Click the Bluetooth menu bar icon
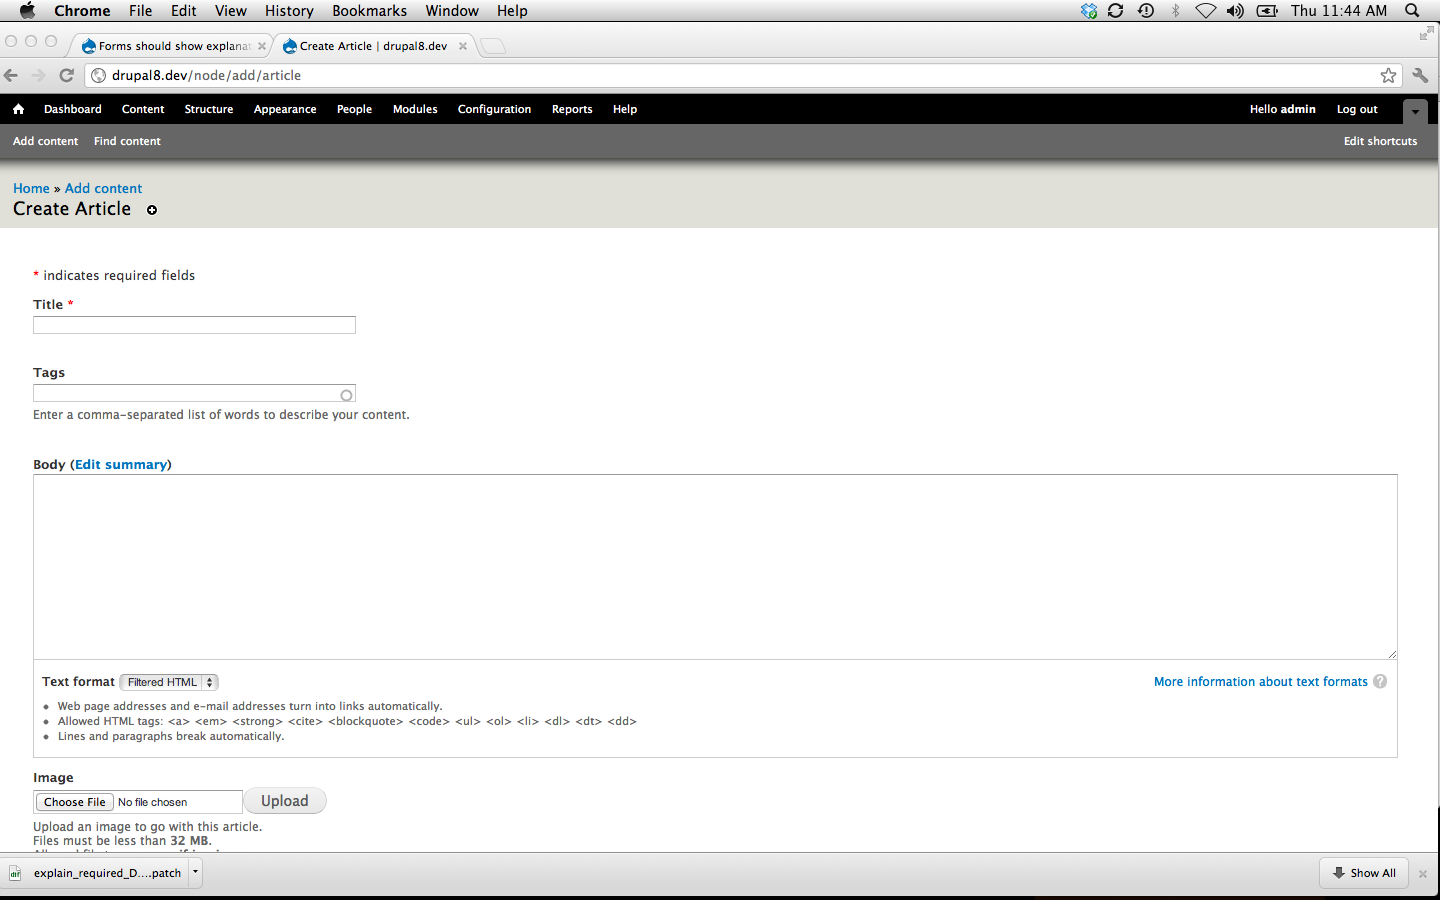The width and height of the screenshot is (1440, 900). coord(1174,11)
